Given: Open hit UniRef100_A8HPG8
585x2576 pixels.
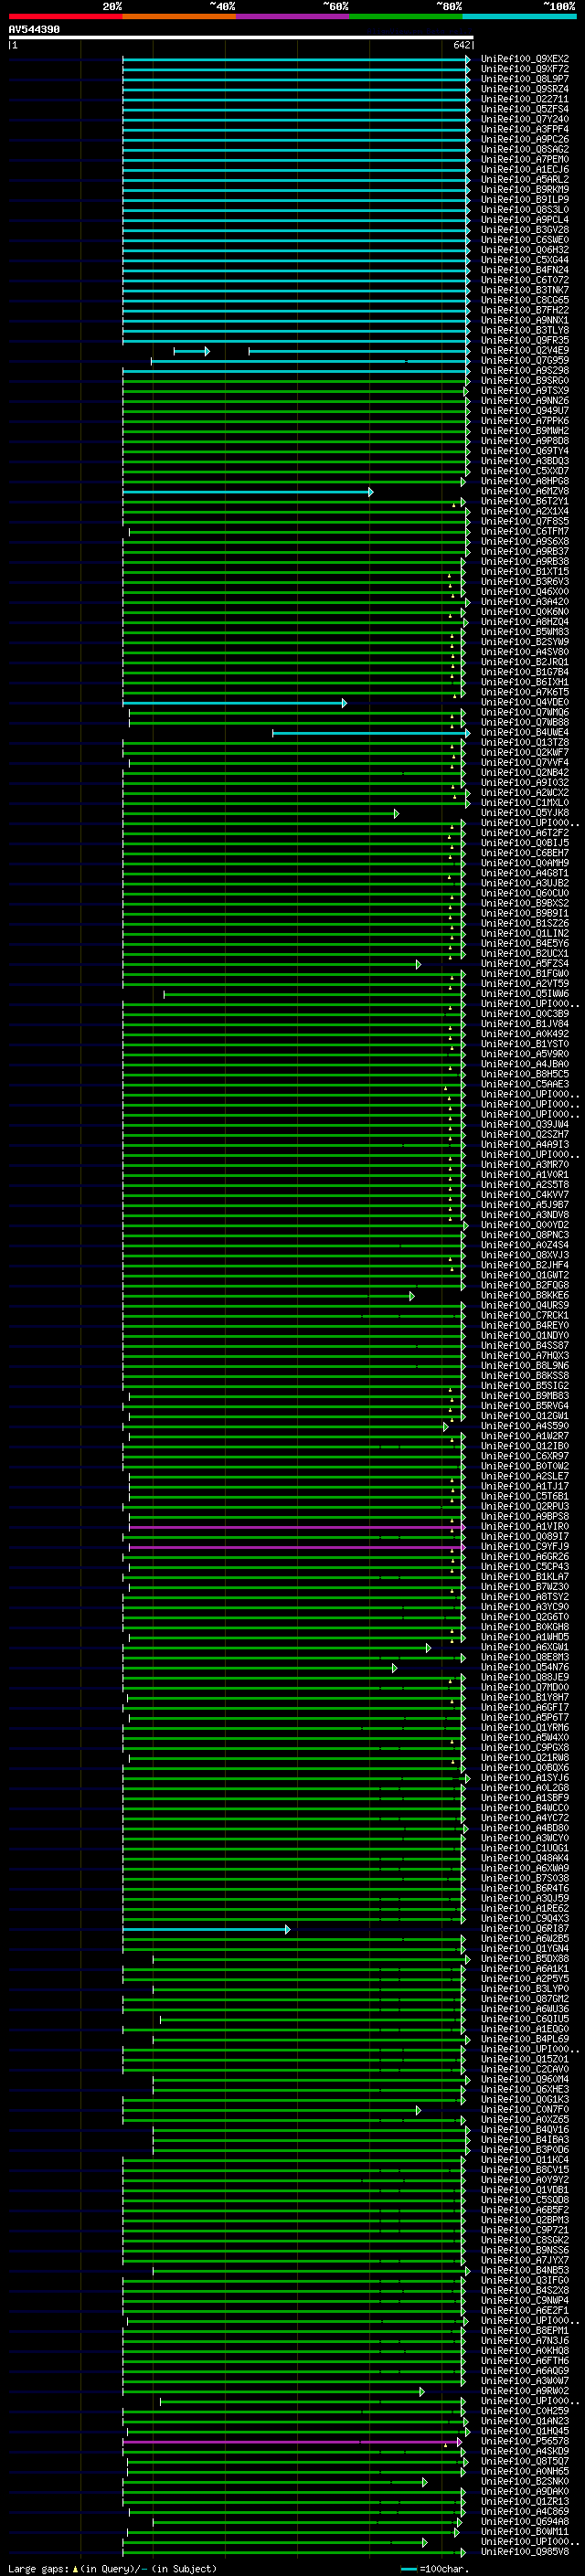Looking at the screenshot, I should (525, 481).
